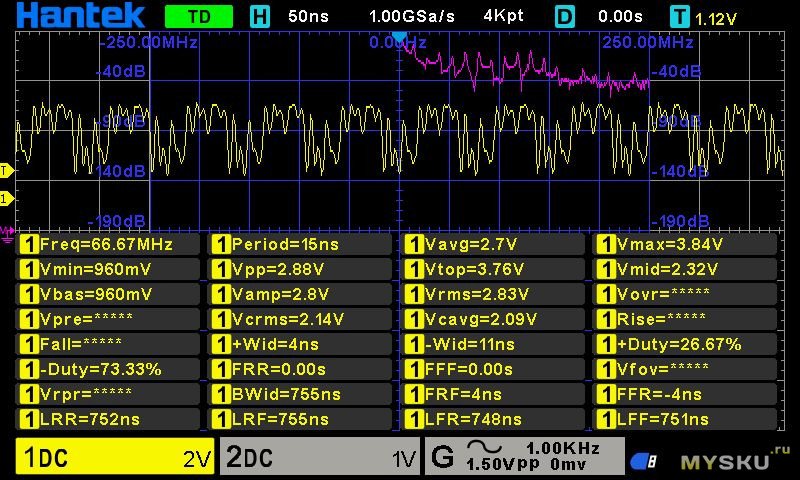Click the sine wave icon in generator panel
Viewport: 800px width, 480px height.
(x=485, y=447)
